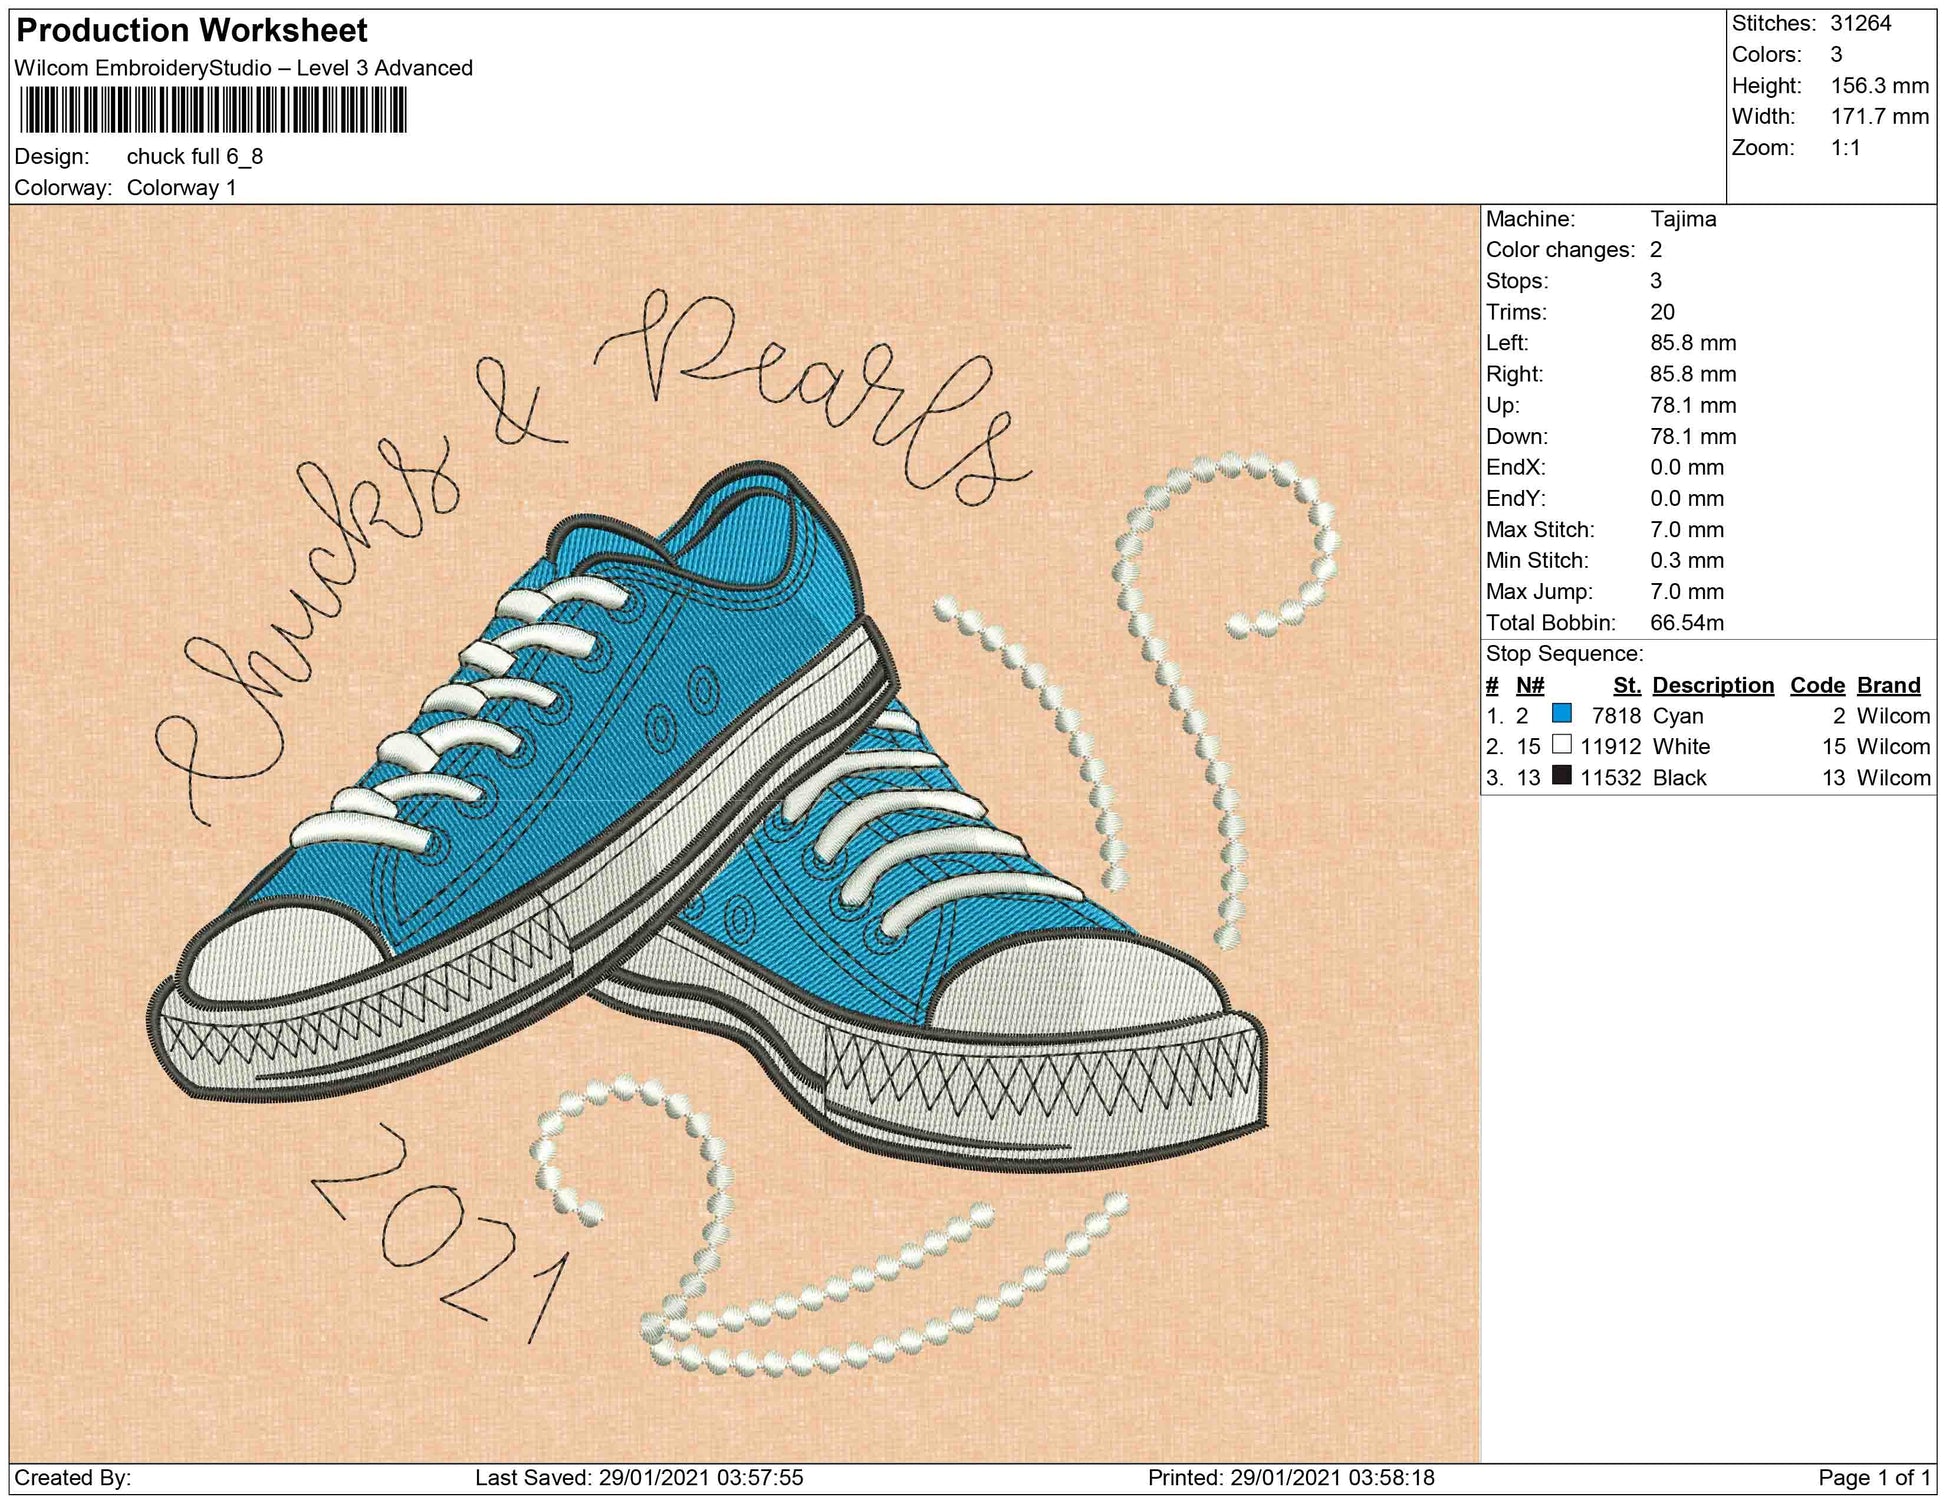
Task: Click the Page 1 of 1 footer
Action: tap(1874, 1478)
